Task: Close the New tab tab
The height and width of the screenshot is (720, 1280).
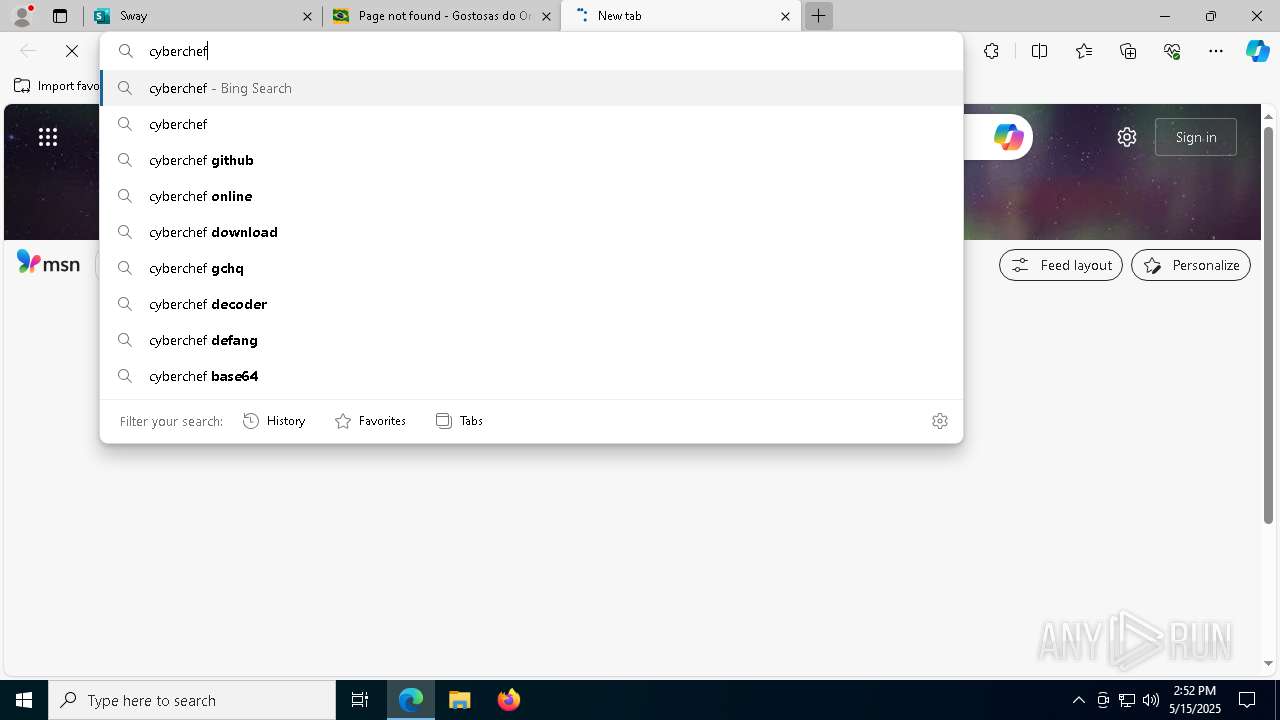Action: (785, 16)
